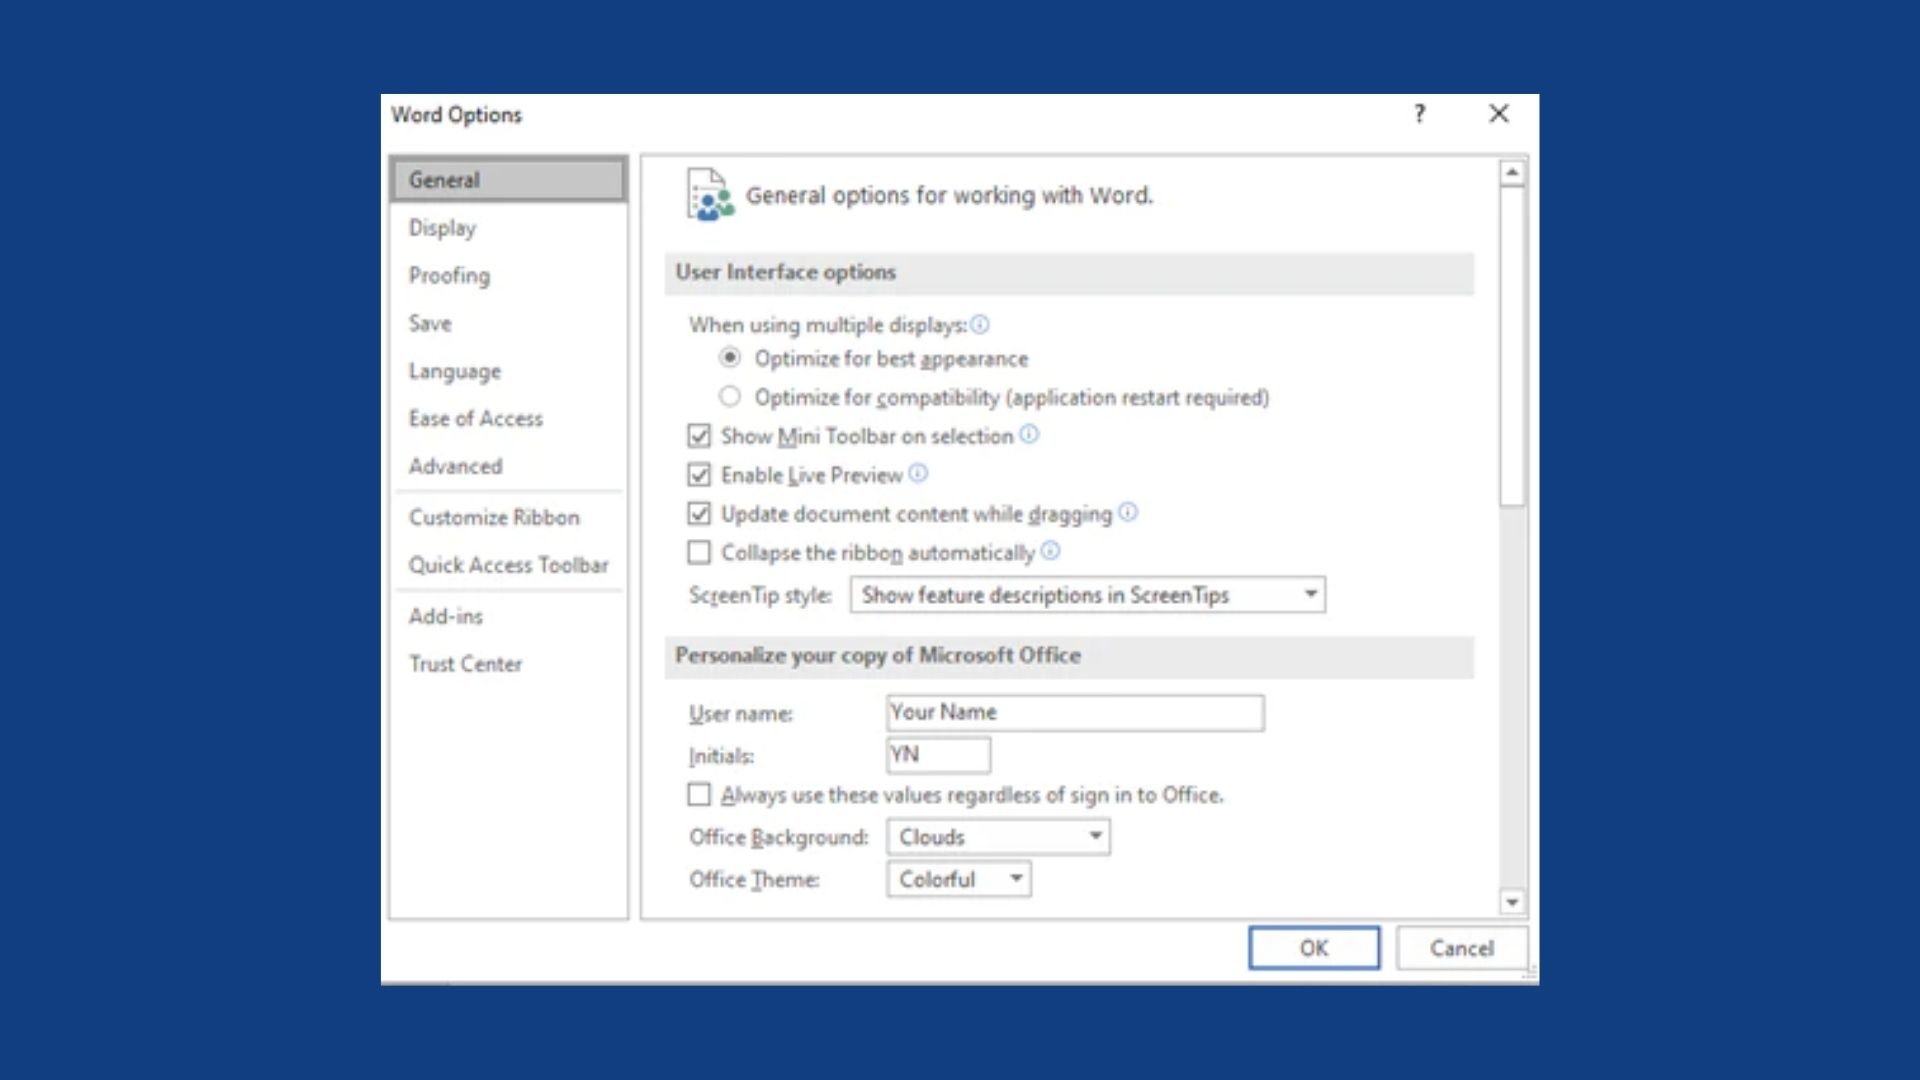Open the Proofing category
This screenshot has width=1920, height=1080.
pyautogui.click(x=509, y=276)
